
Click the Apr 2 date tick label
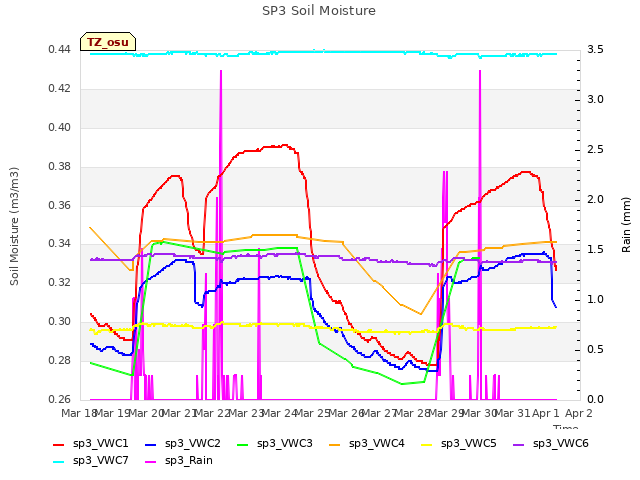(x=578, y=413)
